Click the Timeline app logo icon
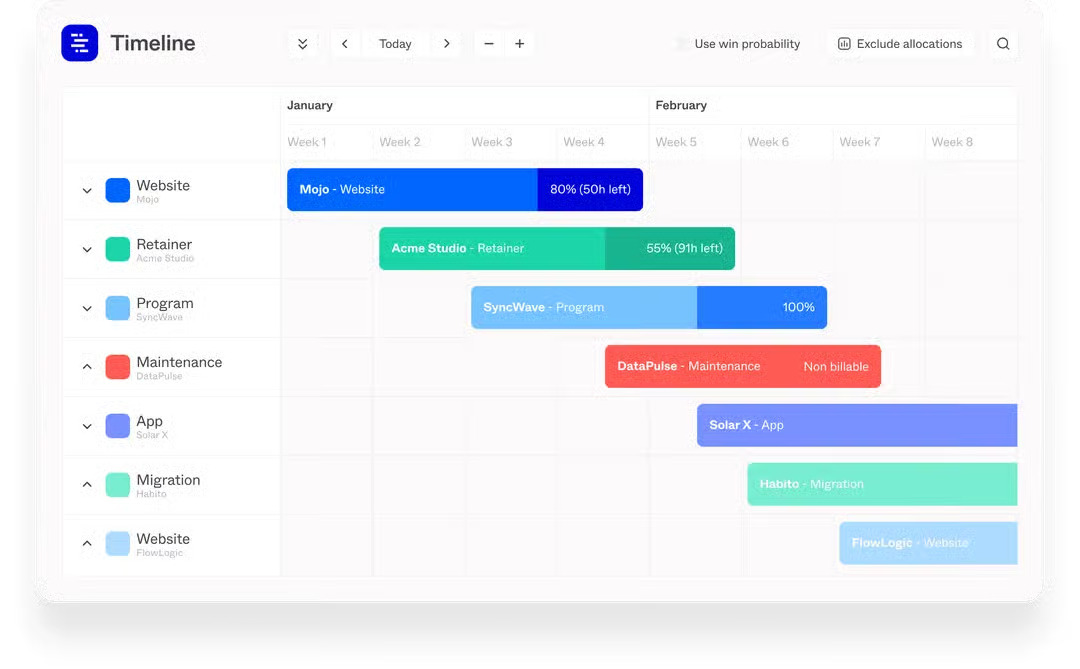1080x669 pixels. tap(79, 43)
